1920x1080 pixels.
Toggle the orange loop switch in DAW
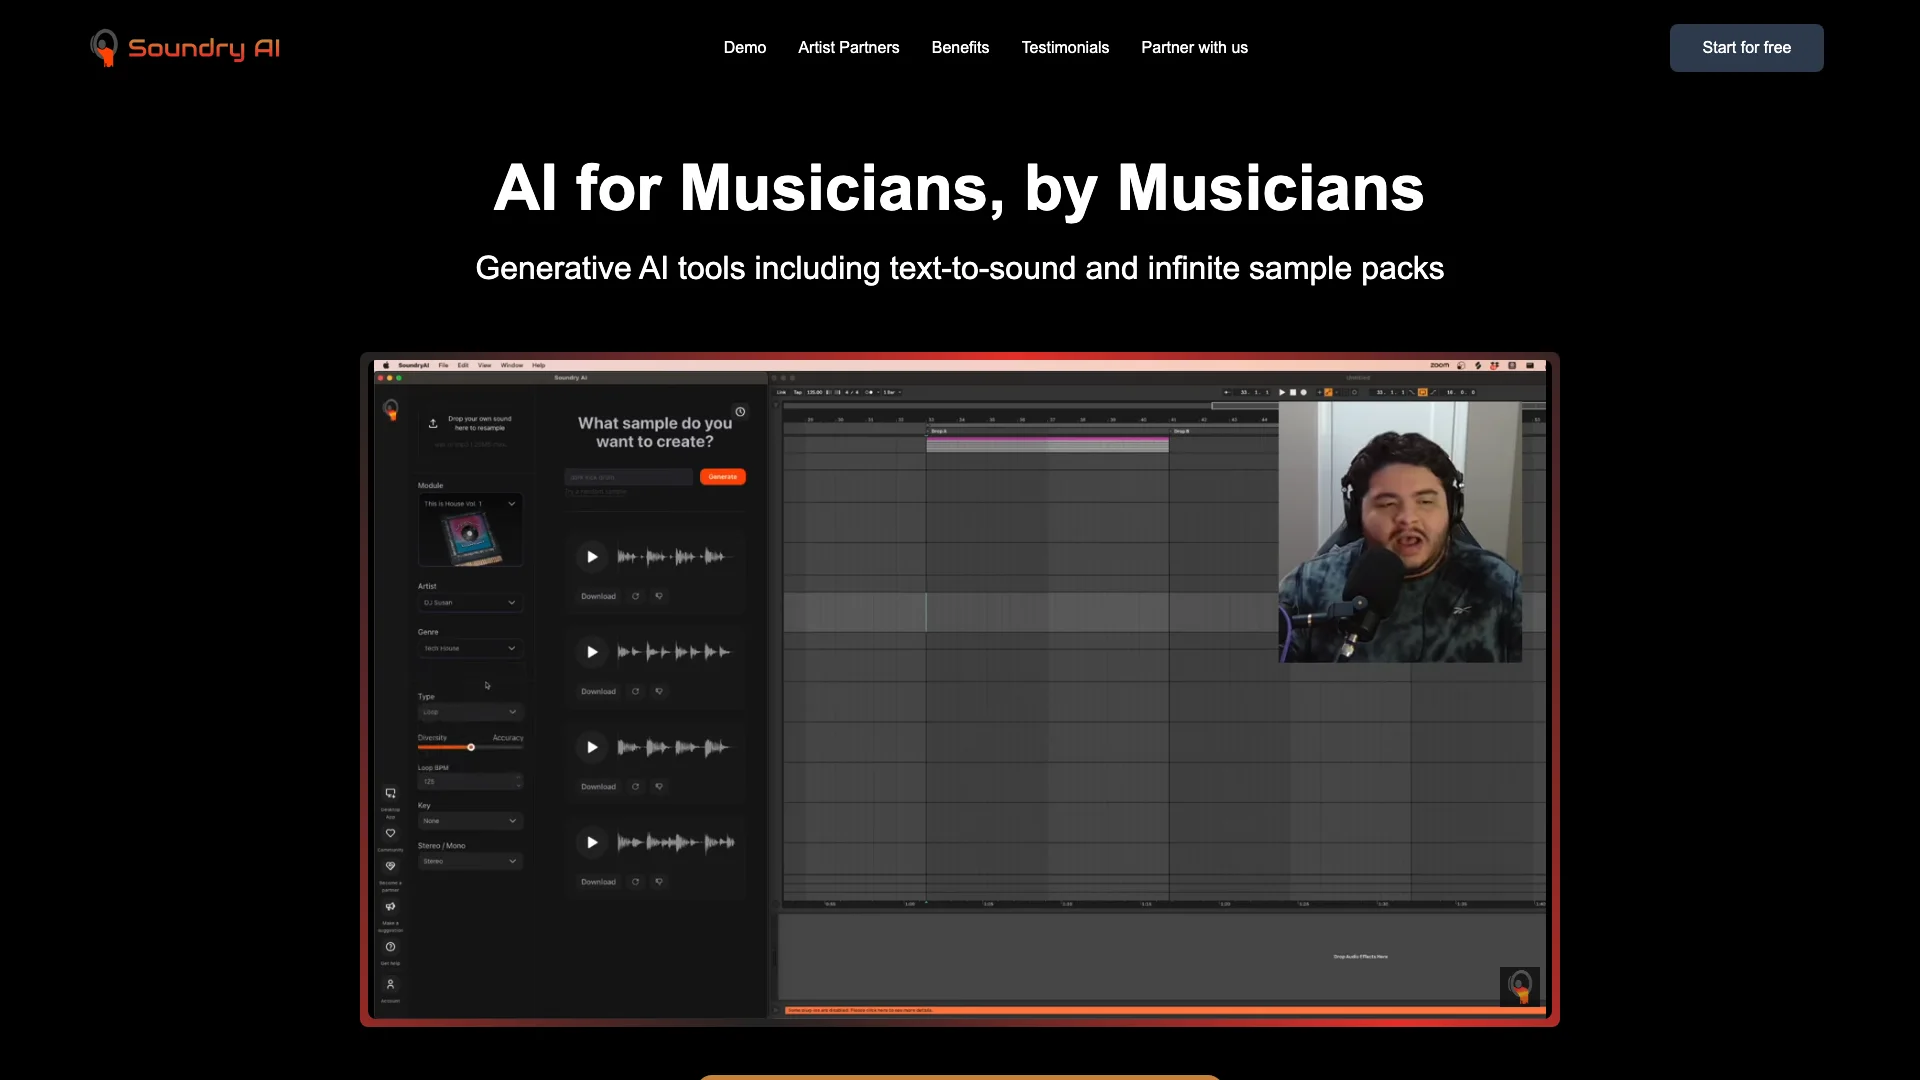pos(1422,393)
